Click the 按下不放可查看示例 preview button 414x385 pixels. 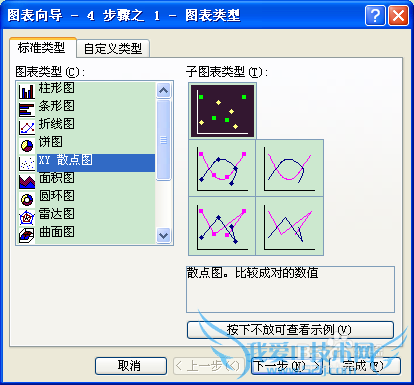click(290, 330)
